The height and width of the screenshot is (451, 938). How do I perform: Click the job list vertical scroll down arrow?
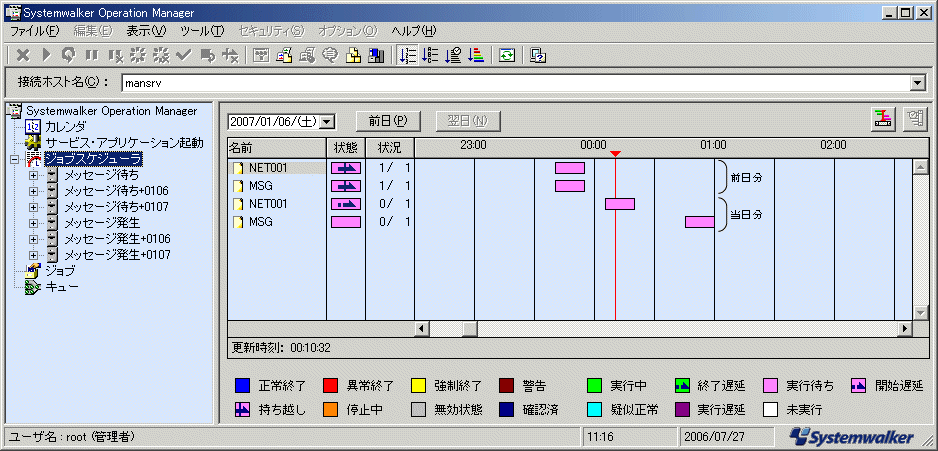920,313
